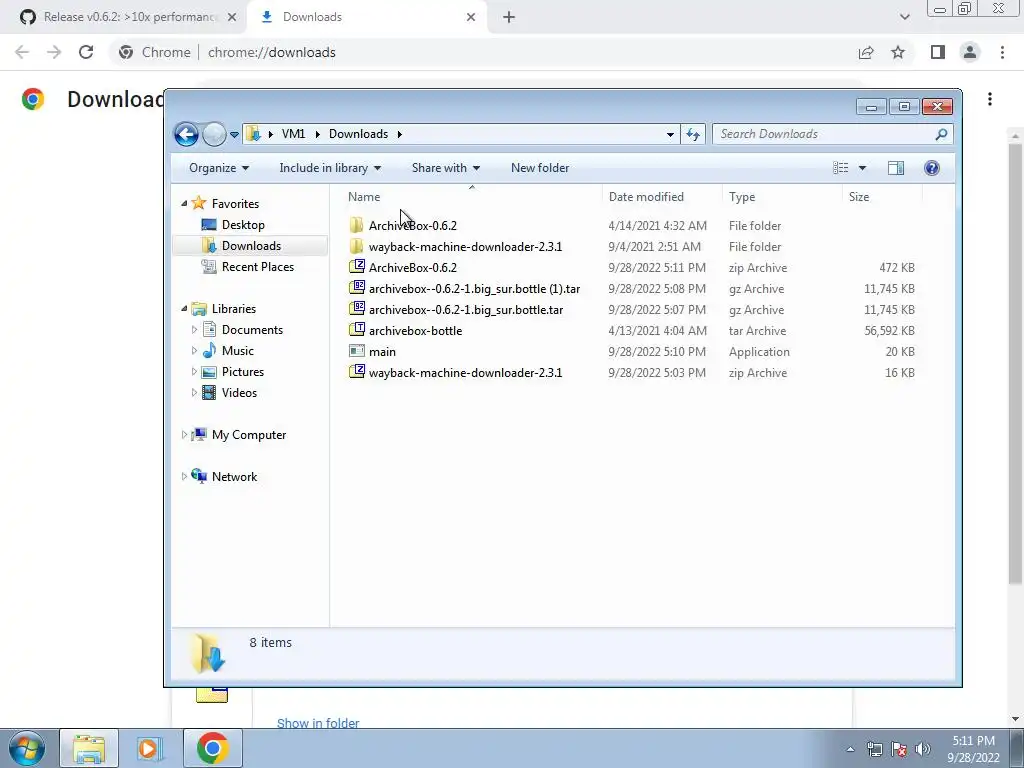Open the recent locations arrow beside the forward button

[234, 135]
